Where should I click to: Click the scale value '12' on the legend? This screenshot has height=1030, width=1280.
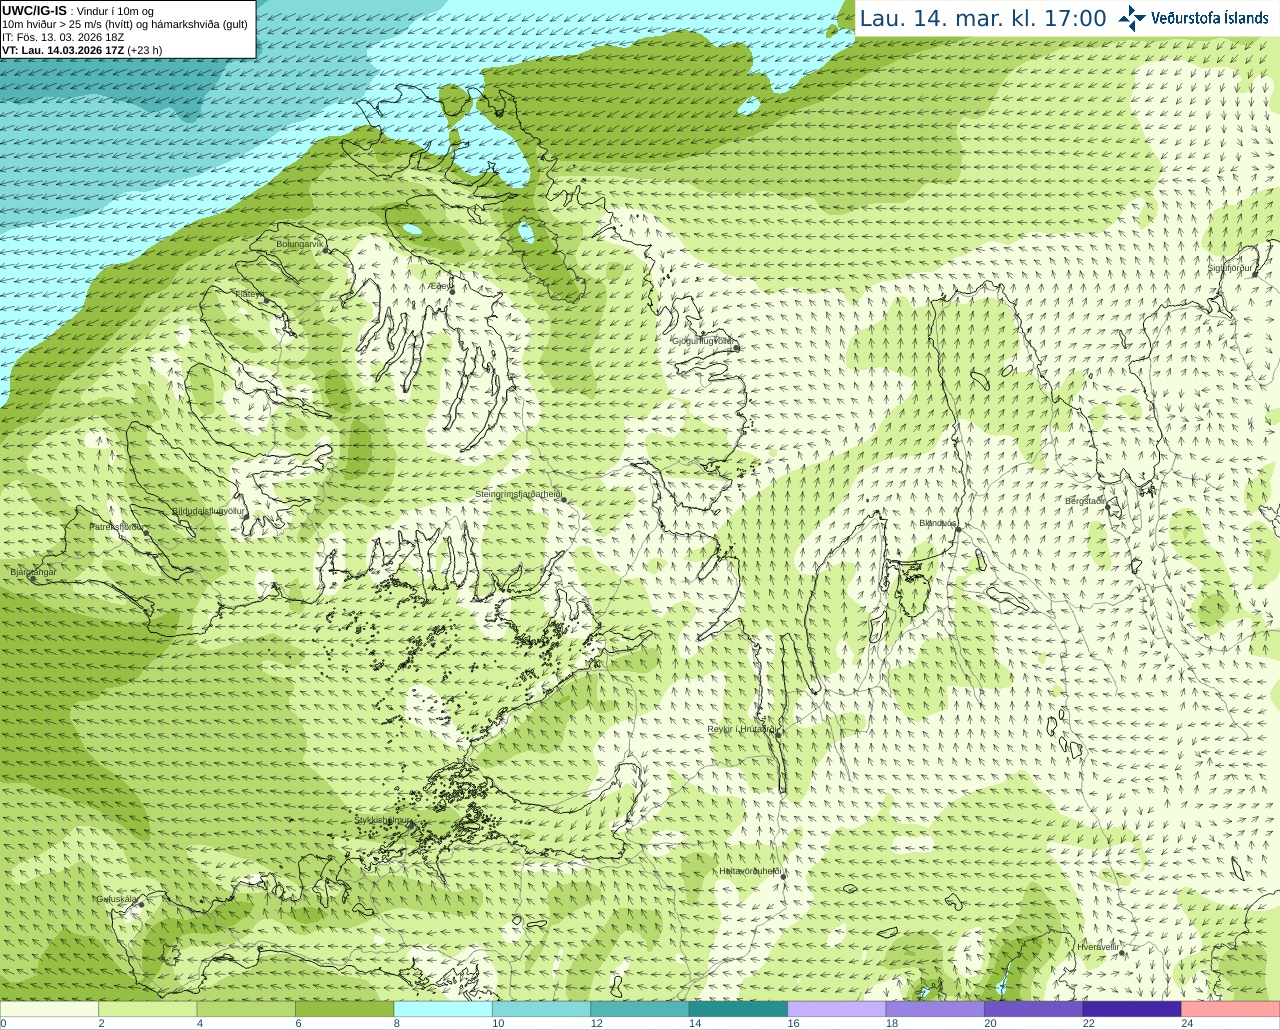tap(596, 1023)
